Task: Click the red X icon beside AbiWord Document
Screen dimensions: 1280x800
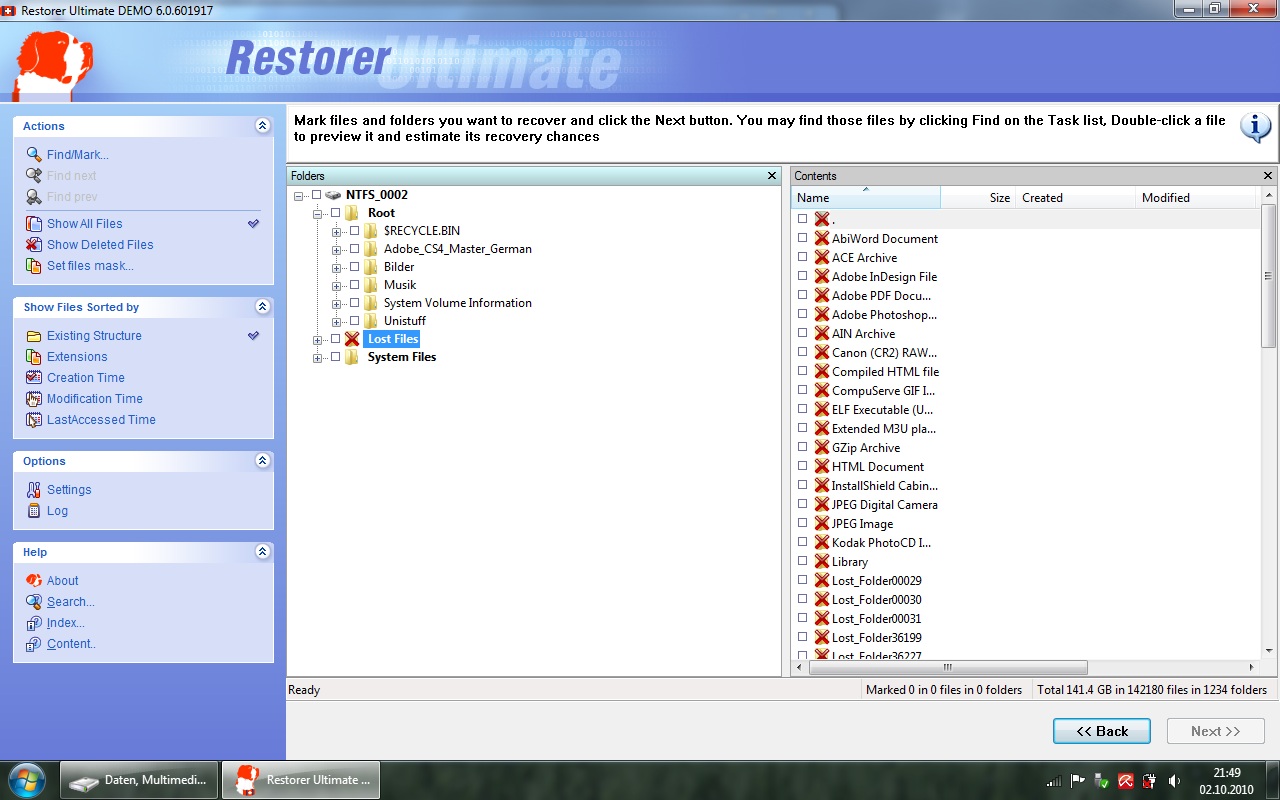Action: (822, 239)
